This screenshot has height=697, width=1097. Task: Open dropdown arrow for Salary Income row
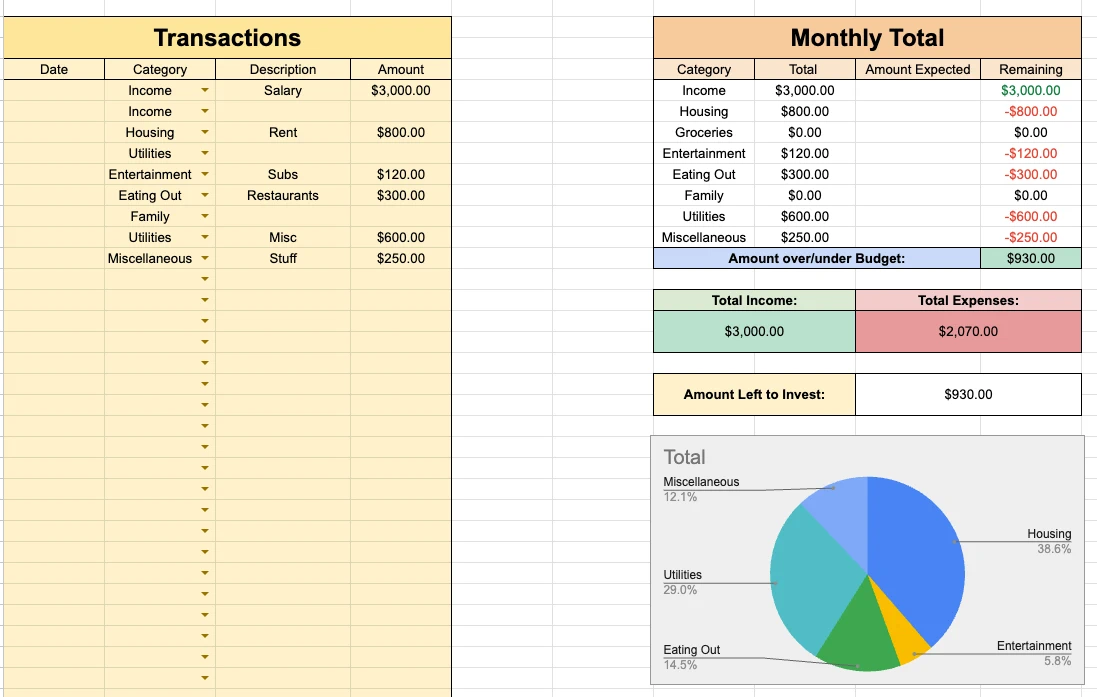point(205,90)
